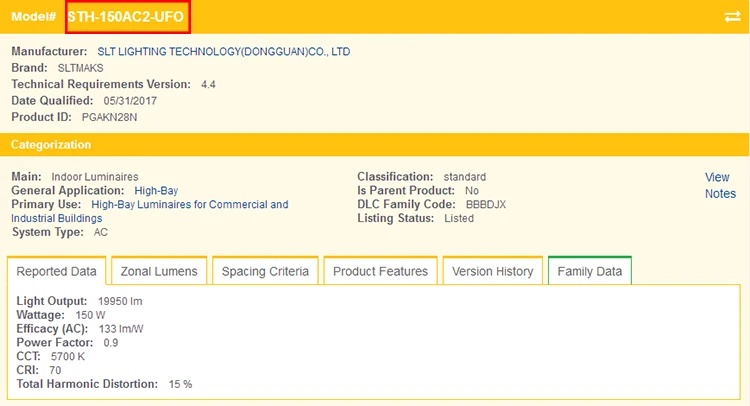The image size is (750, 406).
Task: Open the Zonal Lumens tab
Action: click(x=159, y=271)
